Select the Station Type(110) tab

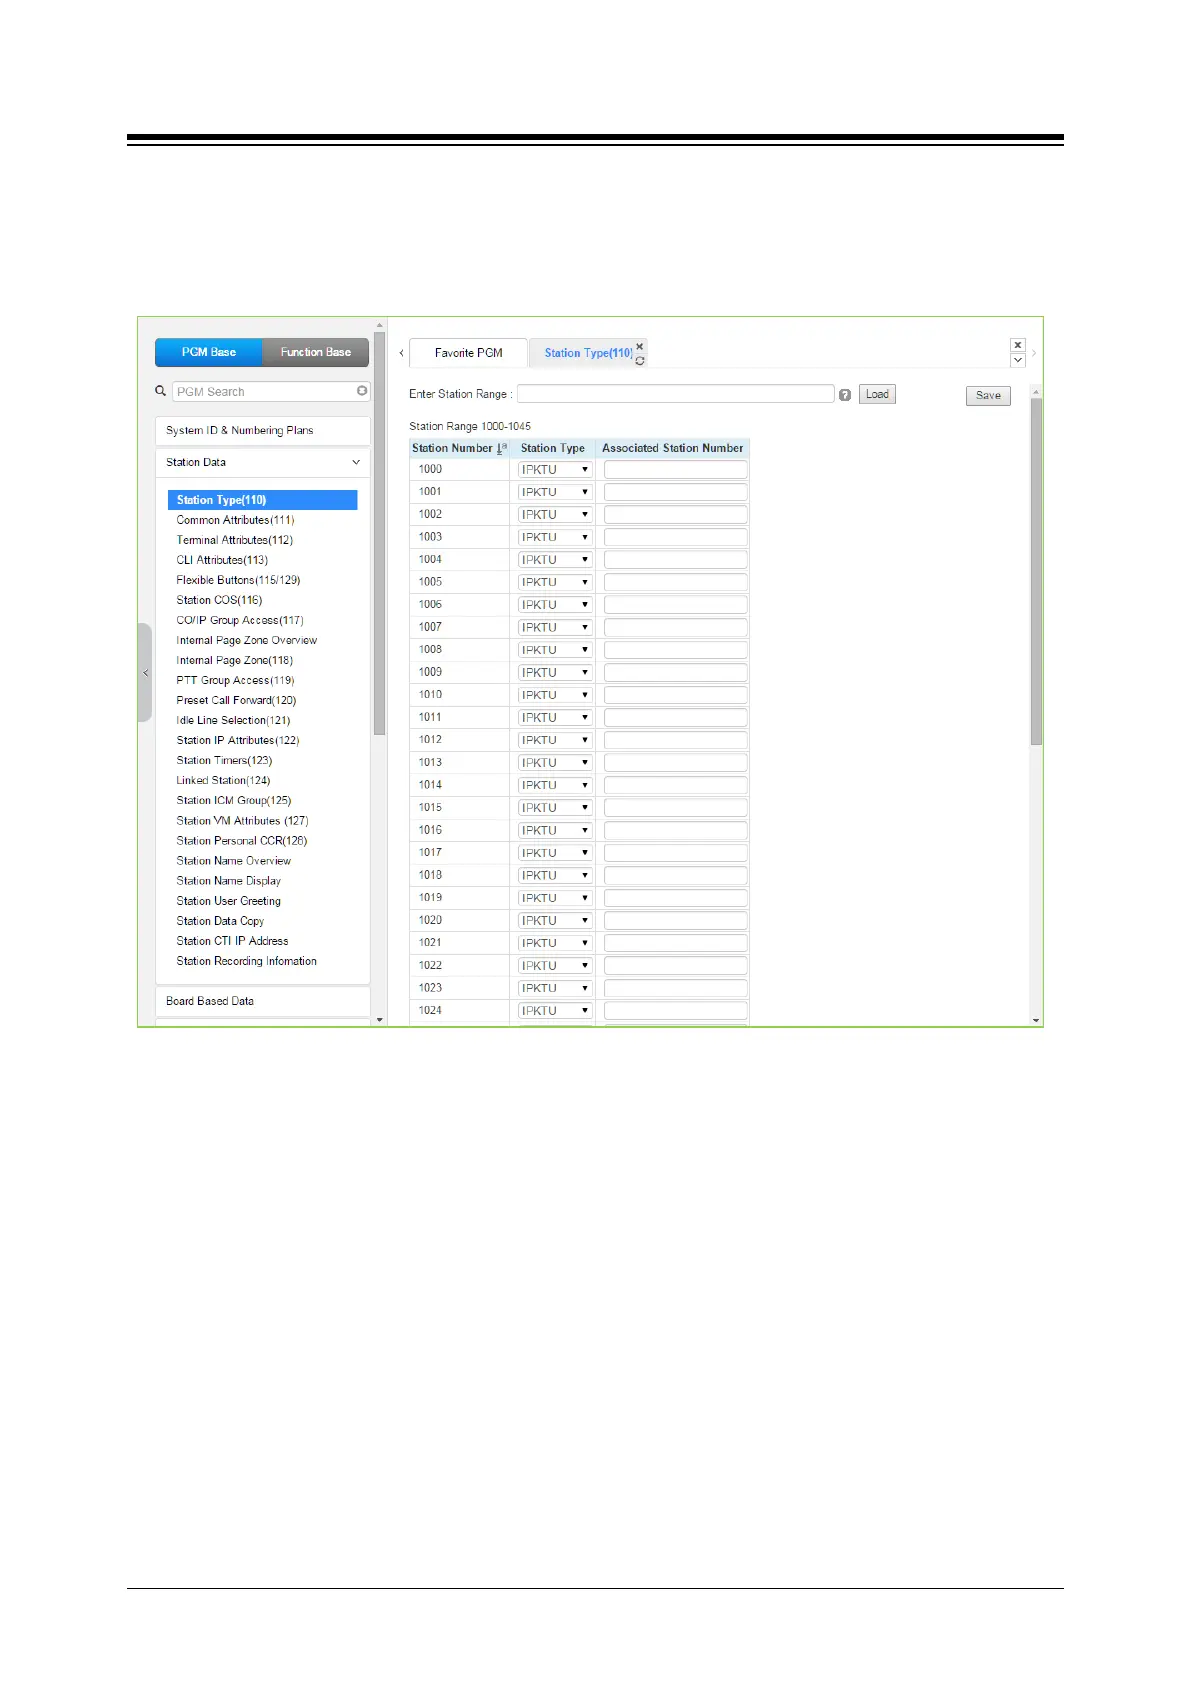(588, 353)
